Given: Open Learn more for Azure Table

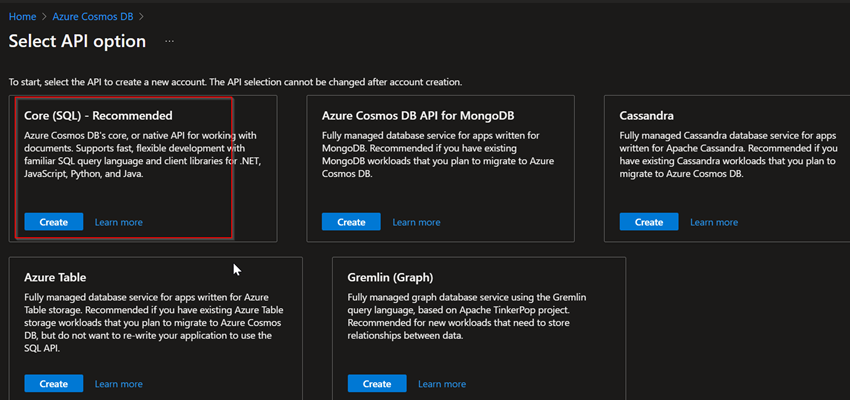Looking at the screenshot, I should click(119, 384).
